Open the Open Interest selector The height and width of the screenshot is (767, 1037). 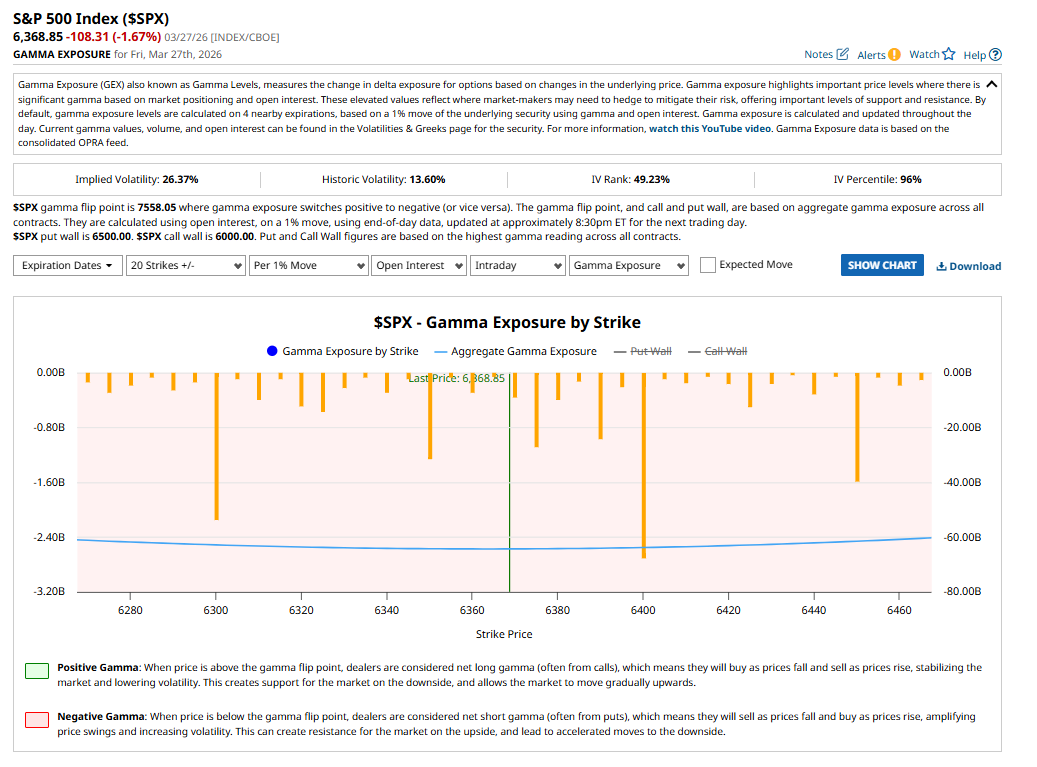pyautogui.click(x=419, y=266)
